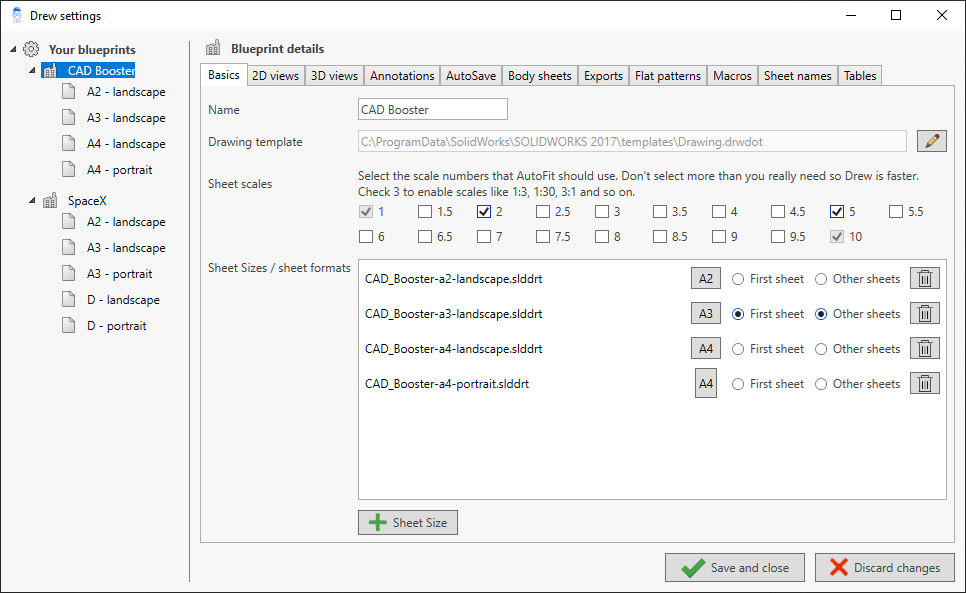Image resolution: width=966 pixels, height=593 pixels.
Task: Select First sheet for CAD_Booster-a2-landscape
Action: pos(740,279)
